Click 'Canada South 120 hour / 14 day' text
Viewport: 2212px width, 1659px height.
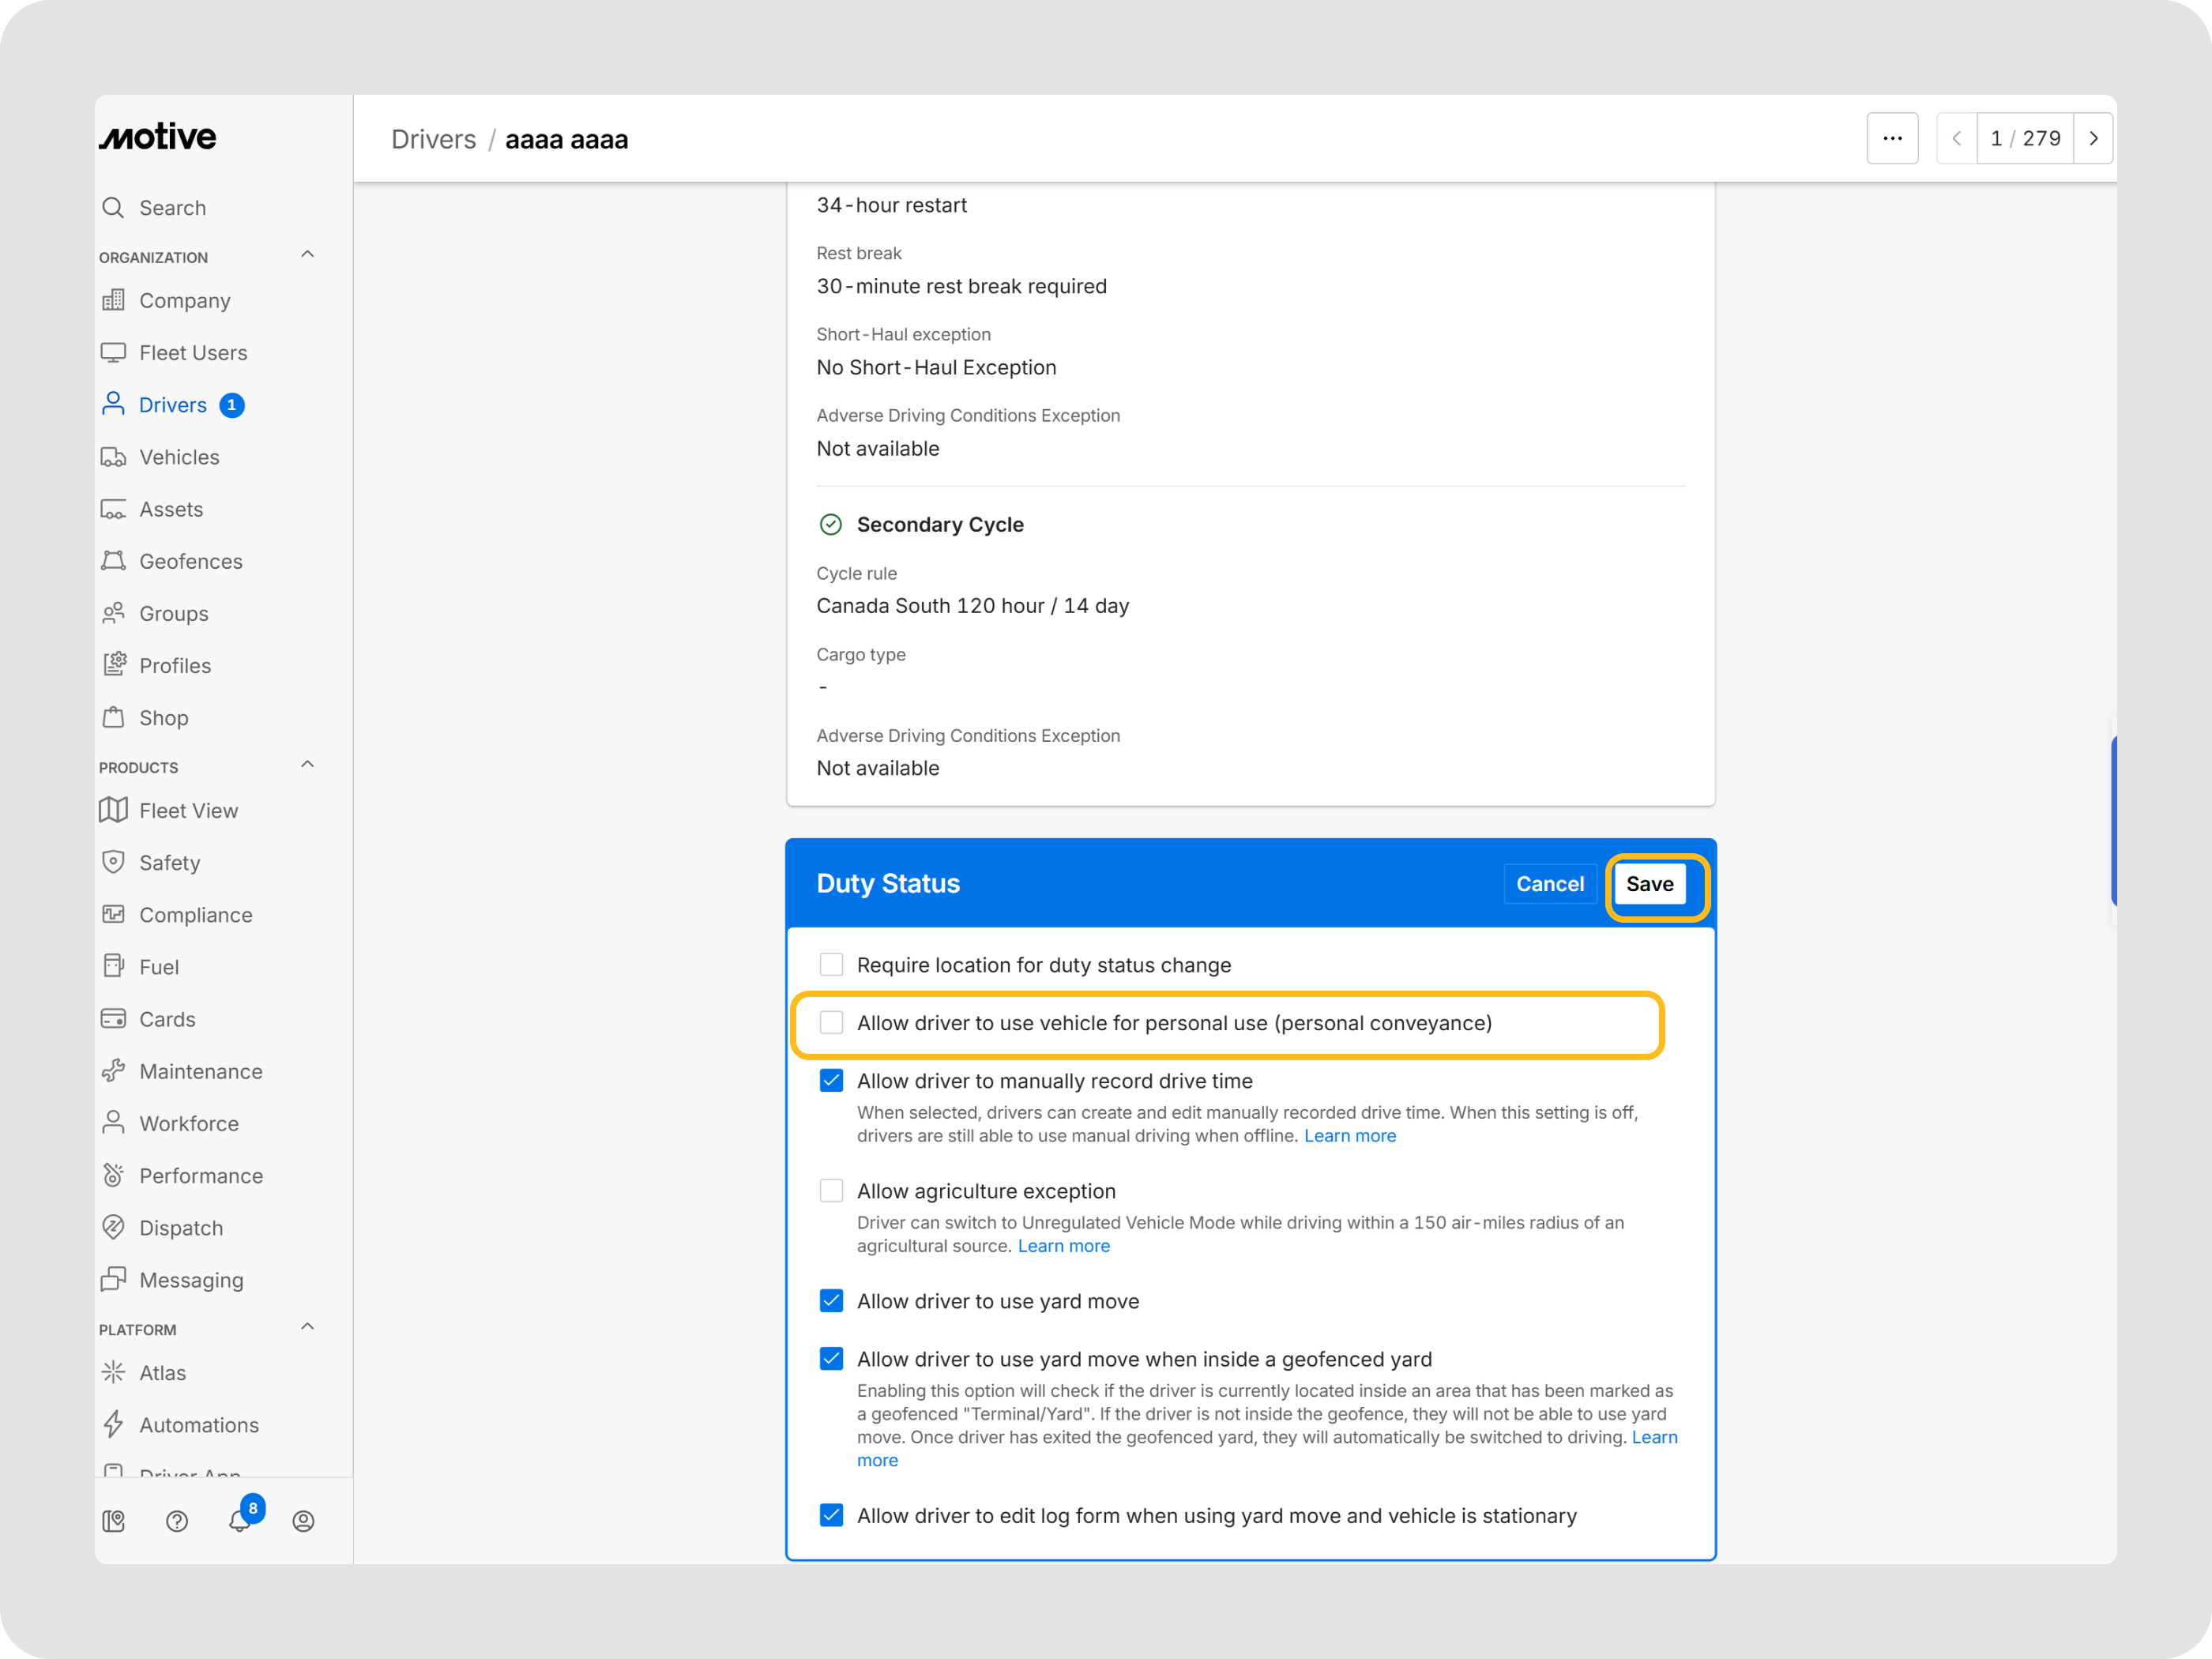(973, 606)
